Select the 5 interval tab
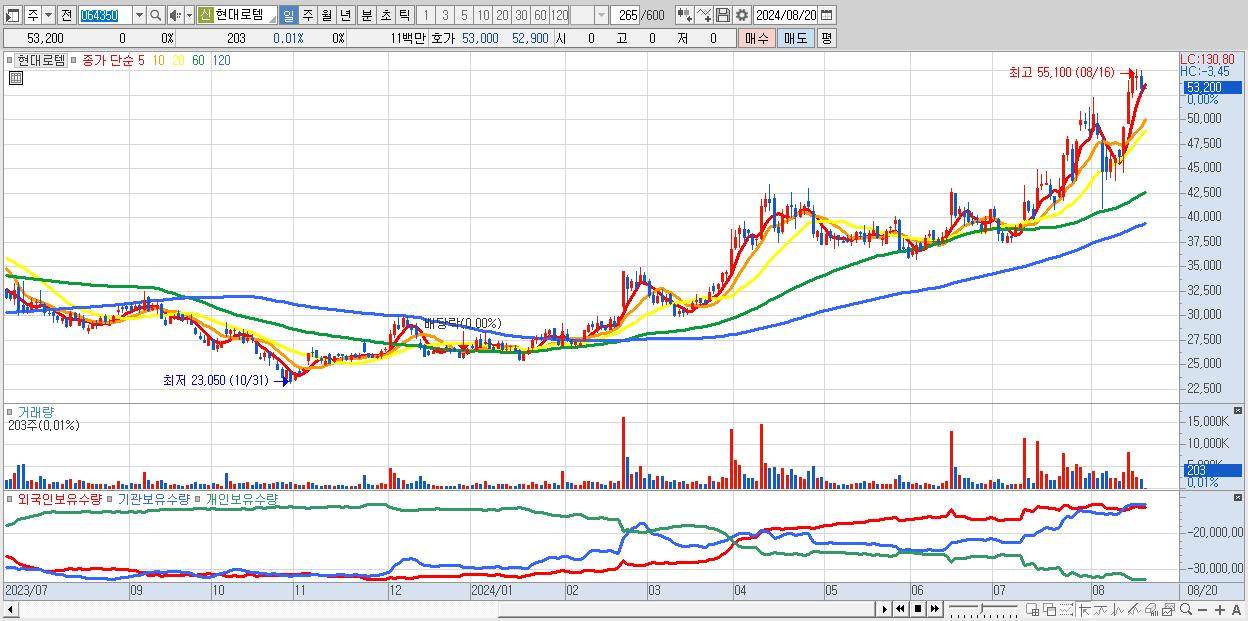The width and height of the screenshot is (1248, 621). point(464,15)
